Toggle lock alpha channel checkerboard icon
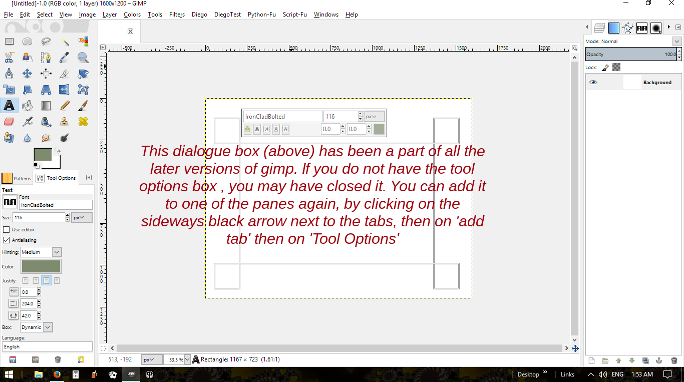684x382 pixels. [x=616, y=67]
